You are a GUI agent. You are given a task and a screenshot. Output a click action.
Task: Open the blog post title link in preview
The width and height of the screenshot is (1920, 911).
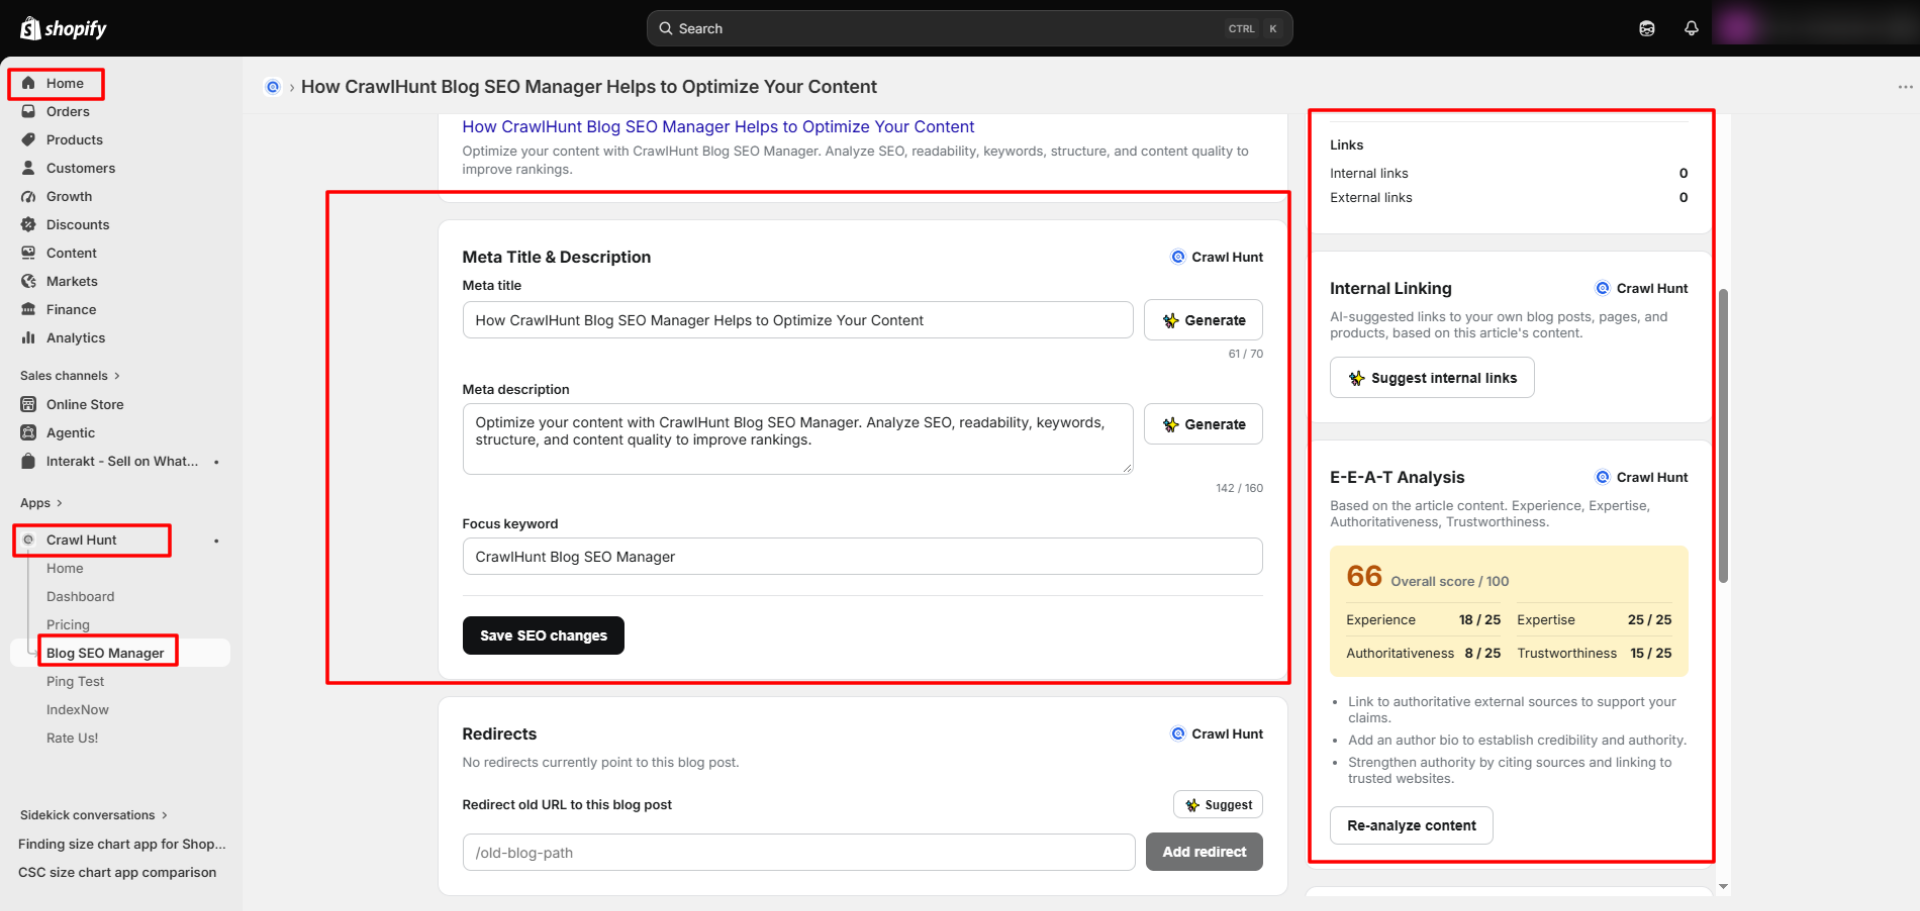click(718, 127)
